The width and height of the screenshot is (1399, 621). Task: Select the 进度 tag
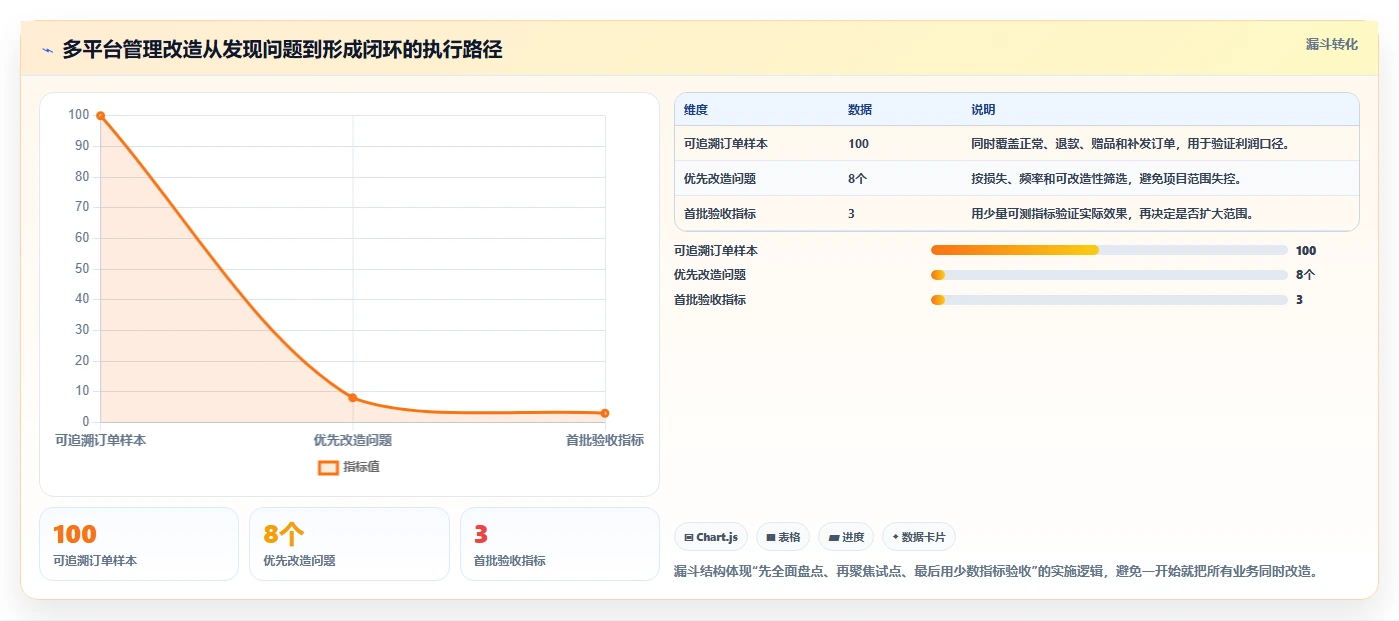pyautogui.click(x=846, y=537)
